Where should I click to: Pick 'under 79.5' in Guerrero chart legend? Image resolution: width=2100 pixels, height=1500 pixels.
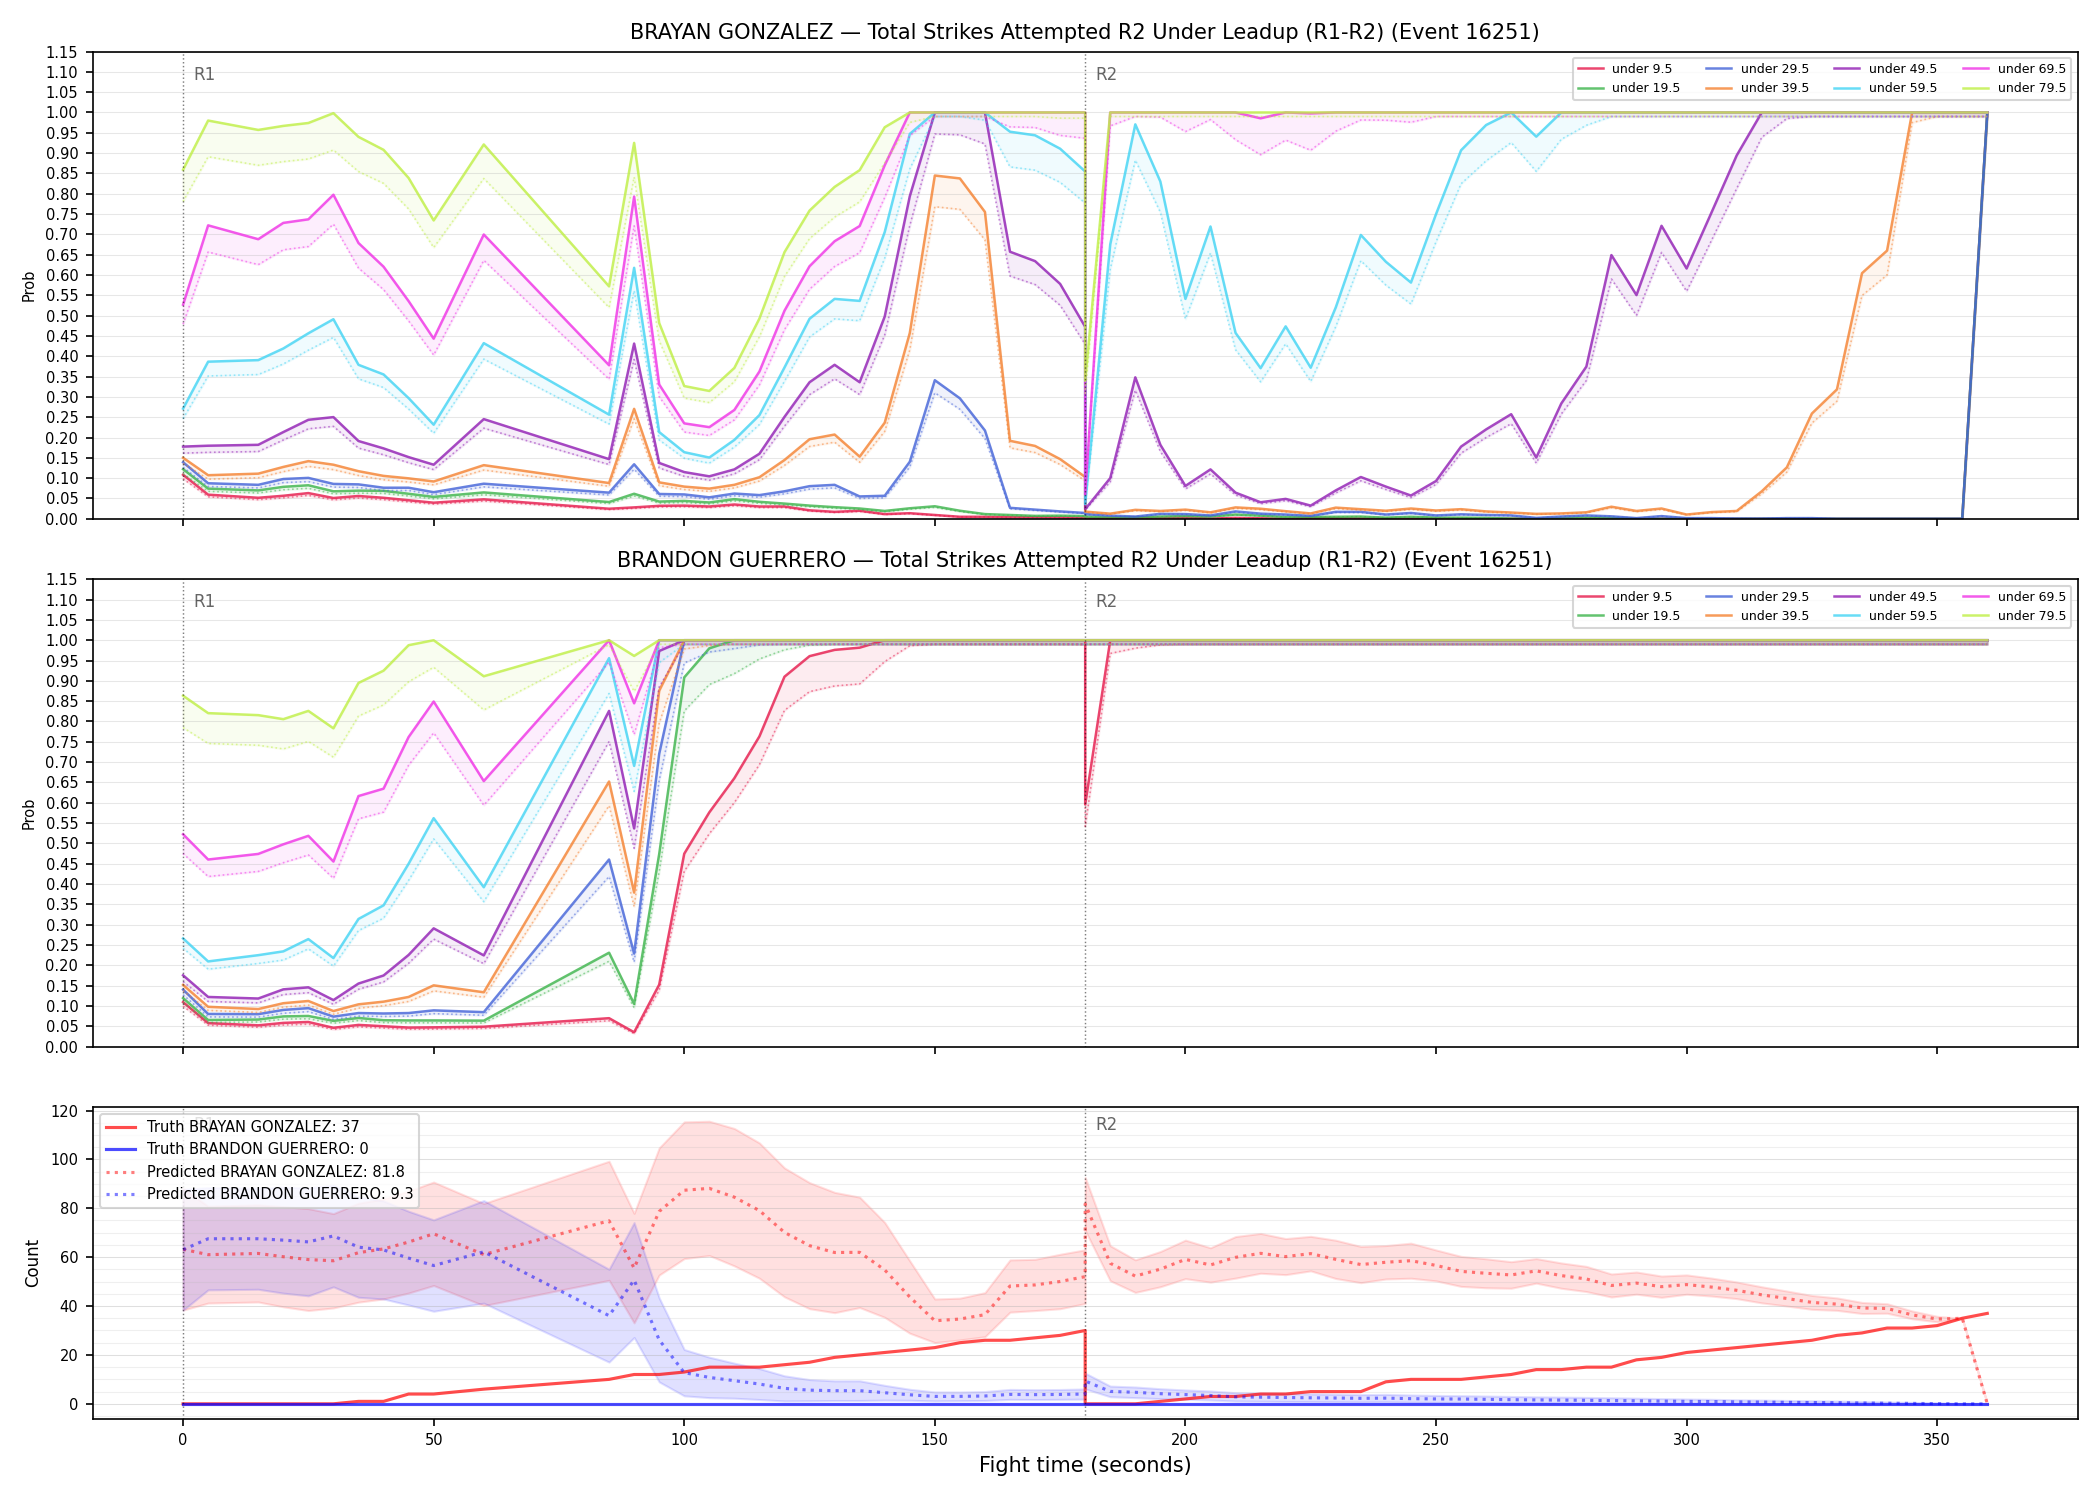pyautogui.click(x=2014, y=616)
